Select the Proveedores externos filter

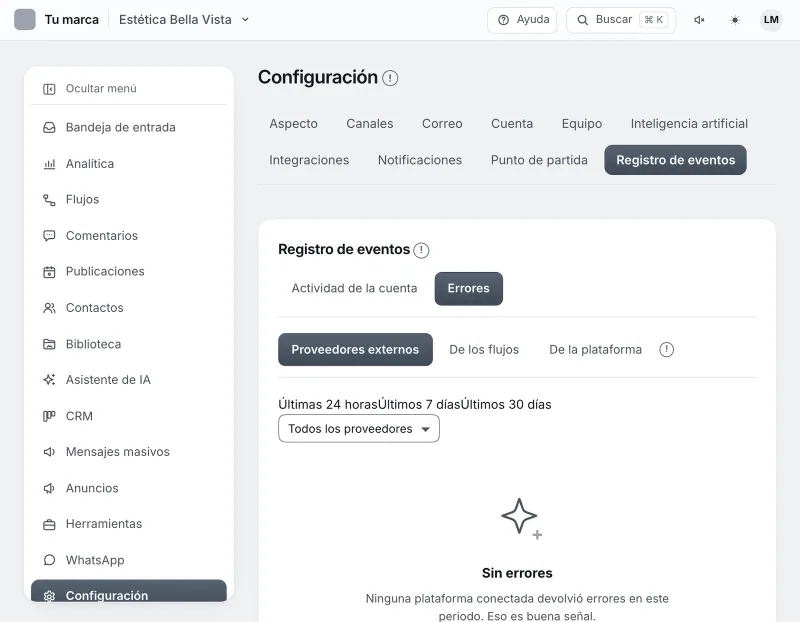tap(355, 350)
